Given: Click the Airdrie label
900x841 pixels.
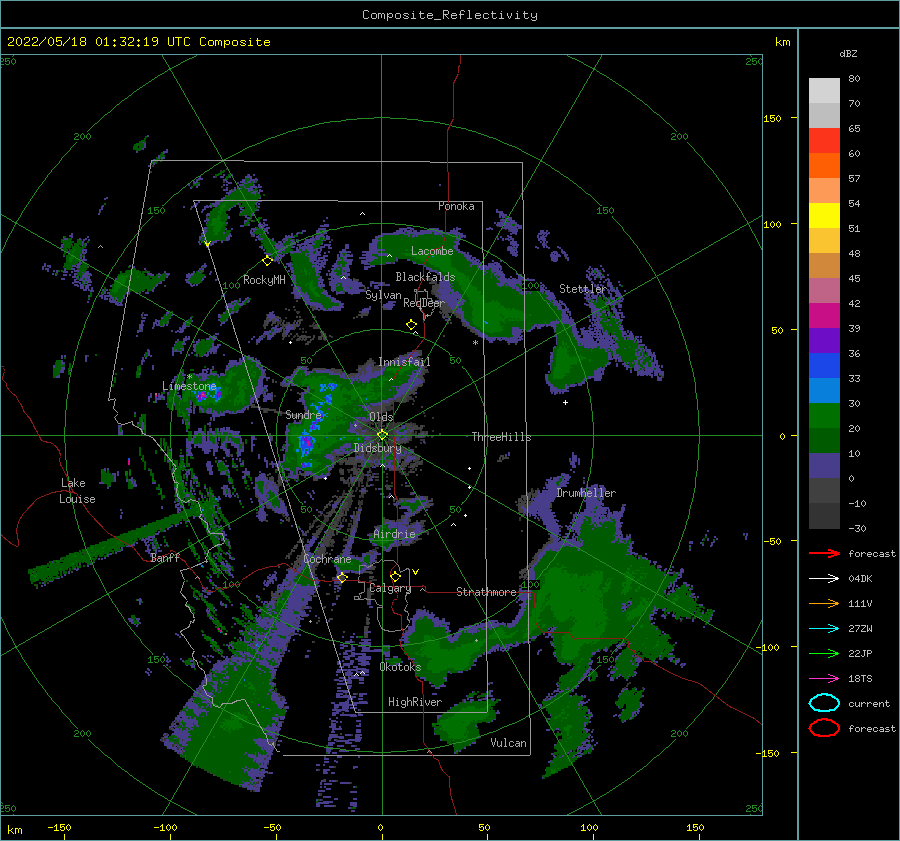Looking at the screenshot, I should tap(394, 534).
